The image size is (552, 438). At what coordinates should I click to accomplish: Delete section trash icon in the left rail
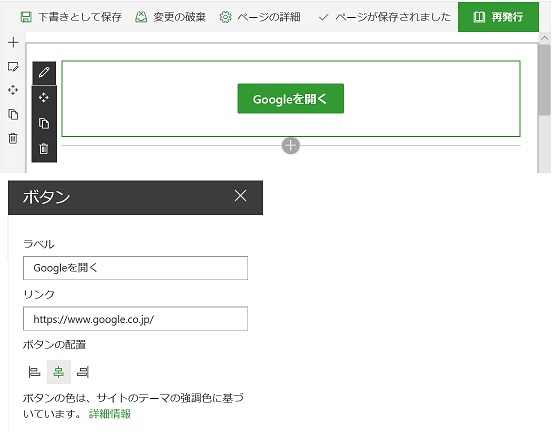coord(13,138)
